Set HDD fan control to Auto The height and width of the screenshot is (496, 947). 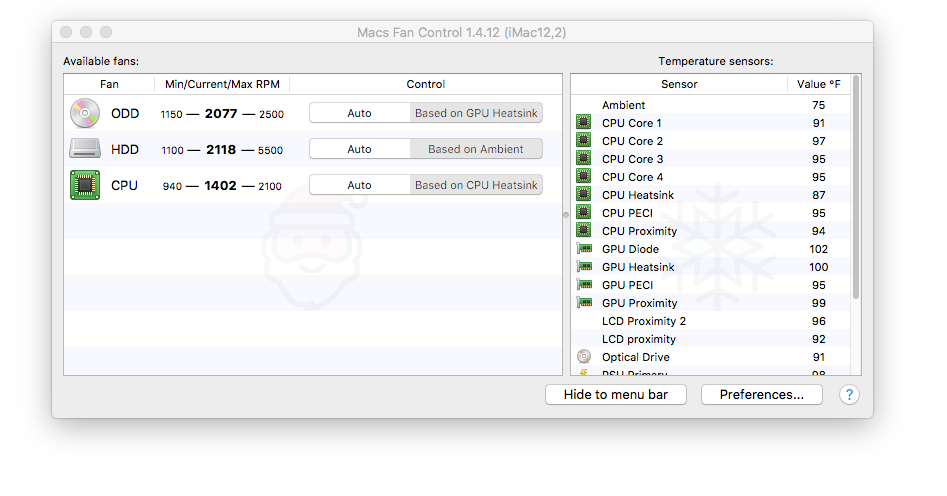pos(359,149)
